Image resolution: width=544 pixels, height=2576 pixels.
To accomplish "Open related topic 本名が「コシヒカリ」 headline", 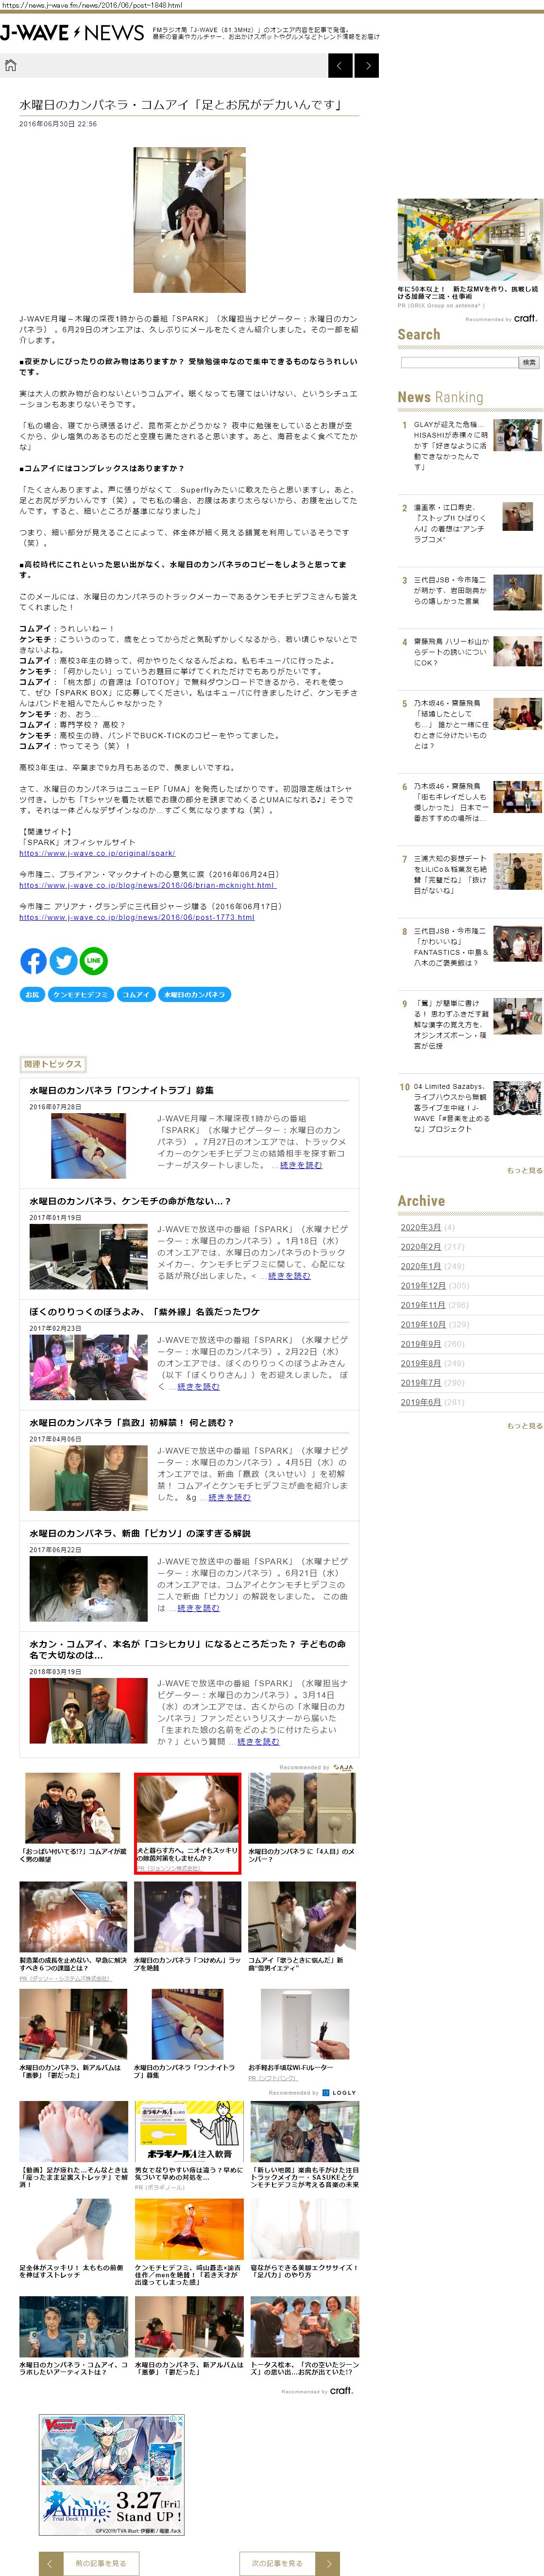I will pos(187,1649).
